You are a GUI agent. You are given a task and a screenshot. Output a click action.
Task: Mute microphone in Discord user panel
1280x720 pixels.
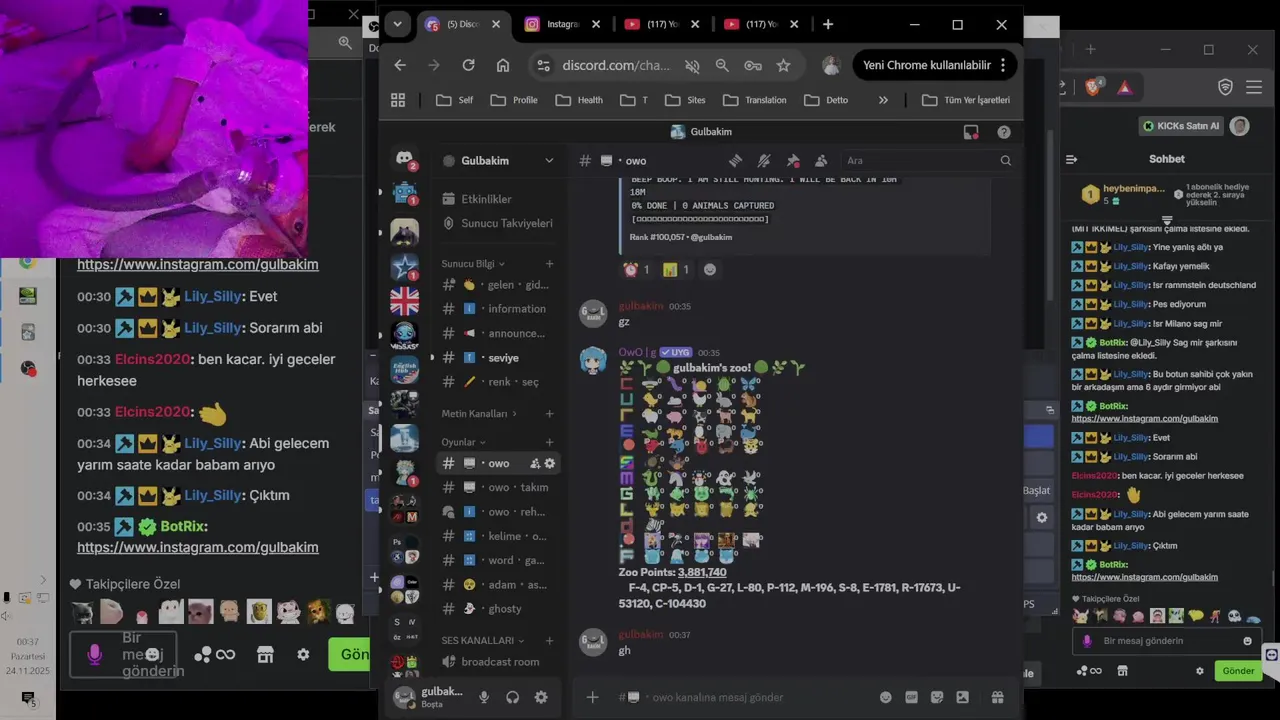tap(484, 697)
